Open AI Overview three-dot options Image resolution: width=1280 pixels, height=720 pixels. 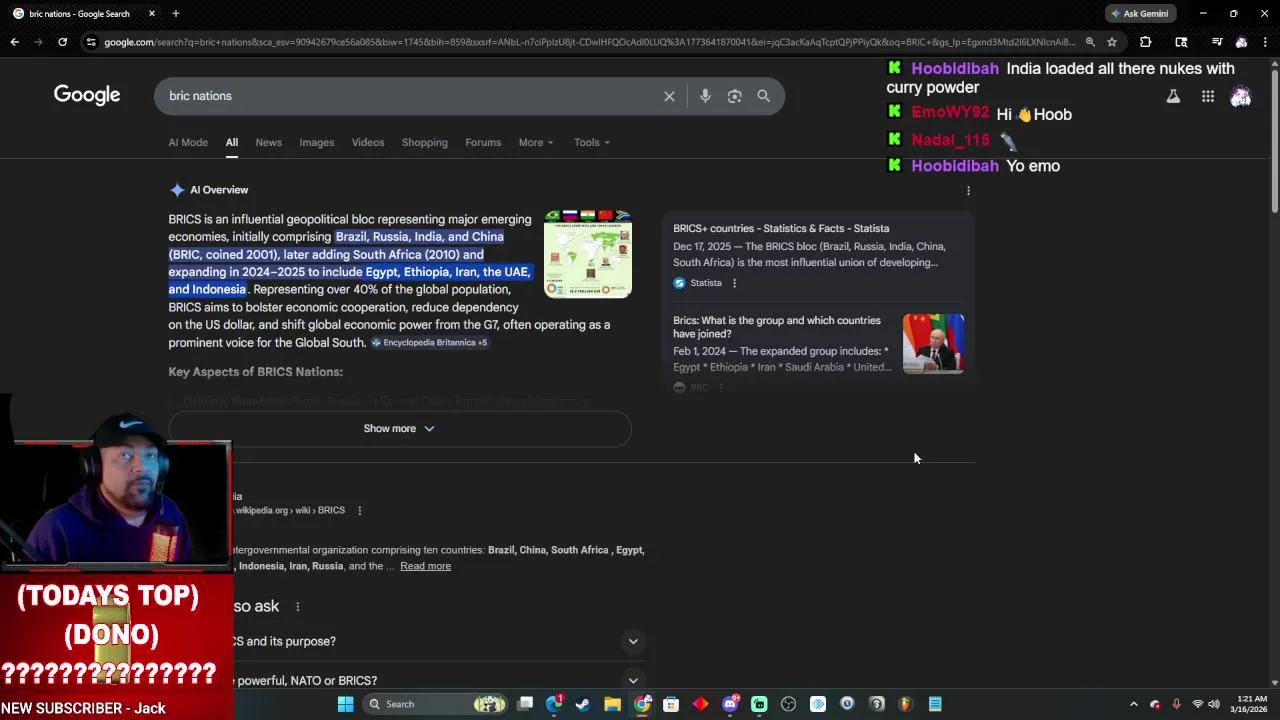tap(968, 190)
